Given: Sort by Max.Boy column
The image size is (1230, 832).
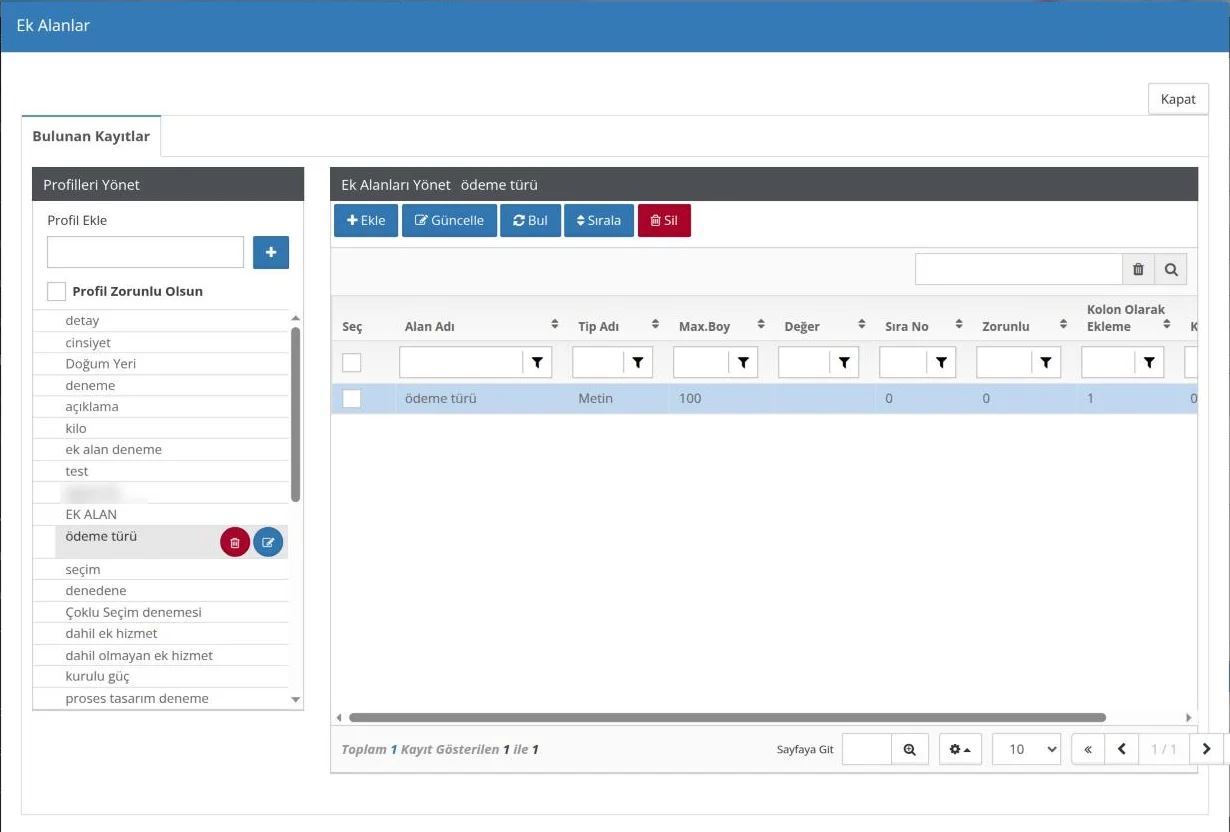Looking at the screenshot, I should [x=761, y=325].
